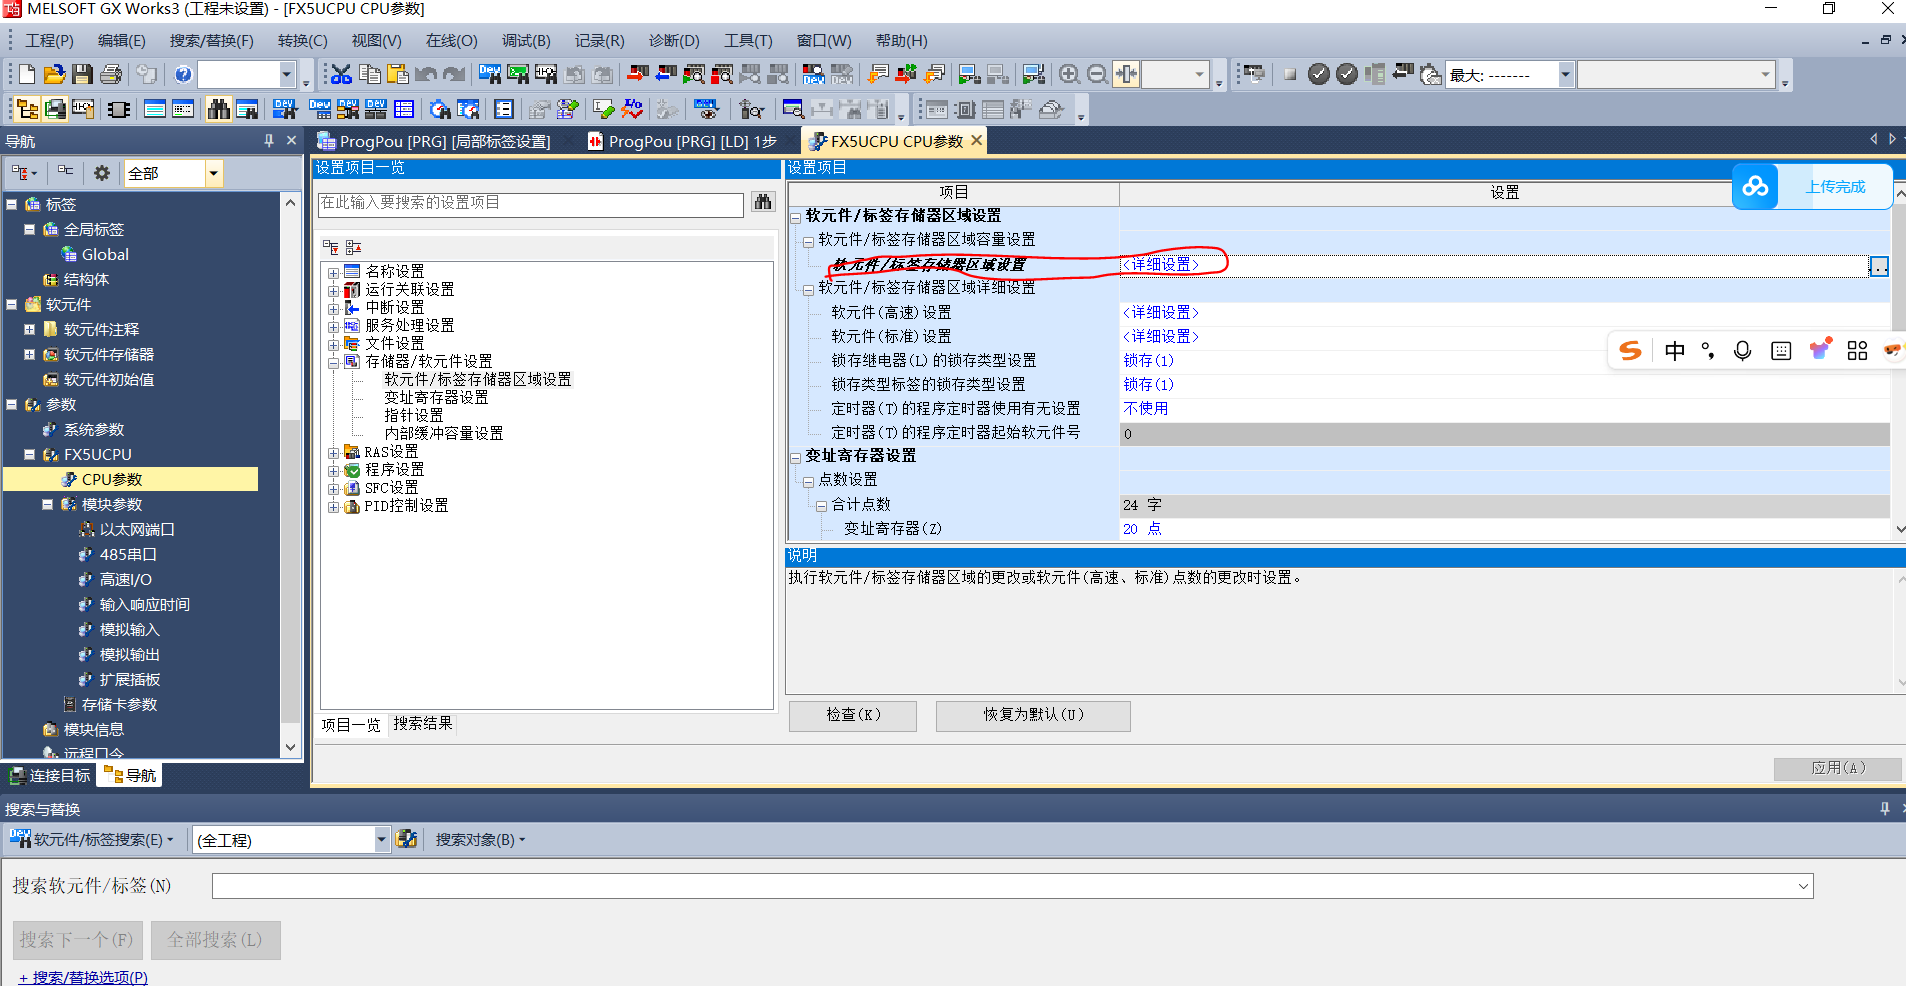Open the Help question mark icon
Image resolution: width=1906 pixels, height=986 pixels.
point(183,74)
